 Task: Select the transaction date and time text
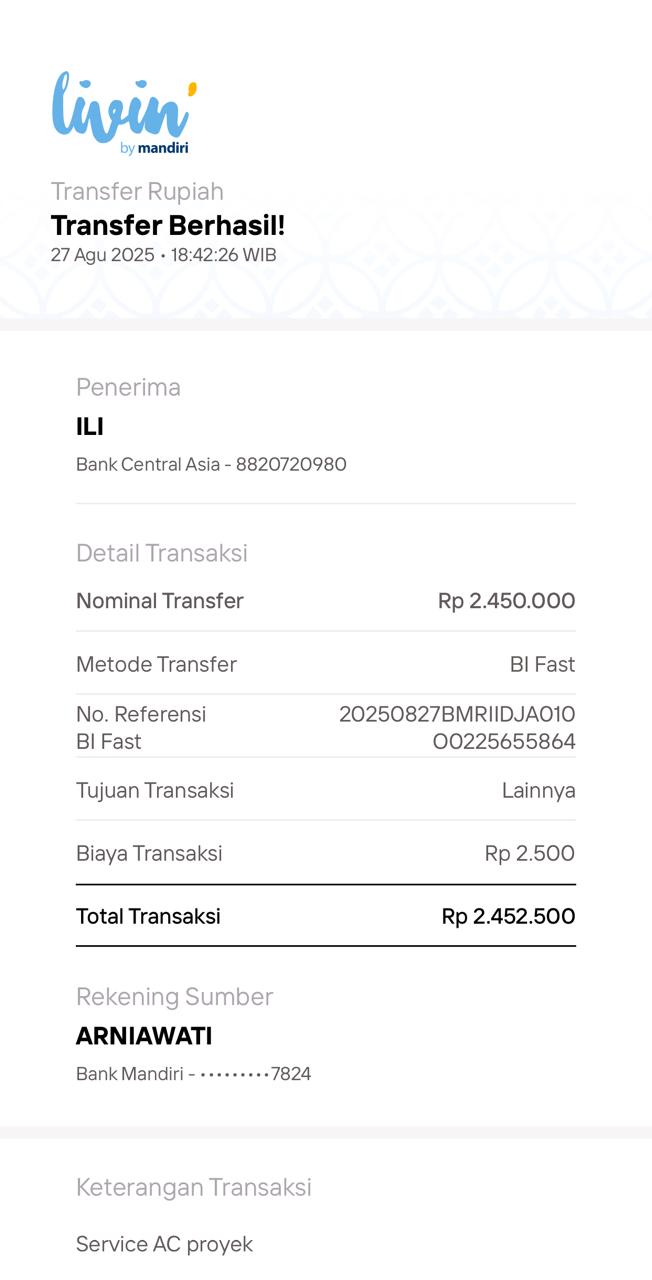click(x=163, y=255)
